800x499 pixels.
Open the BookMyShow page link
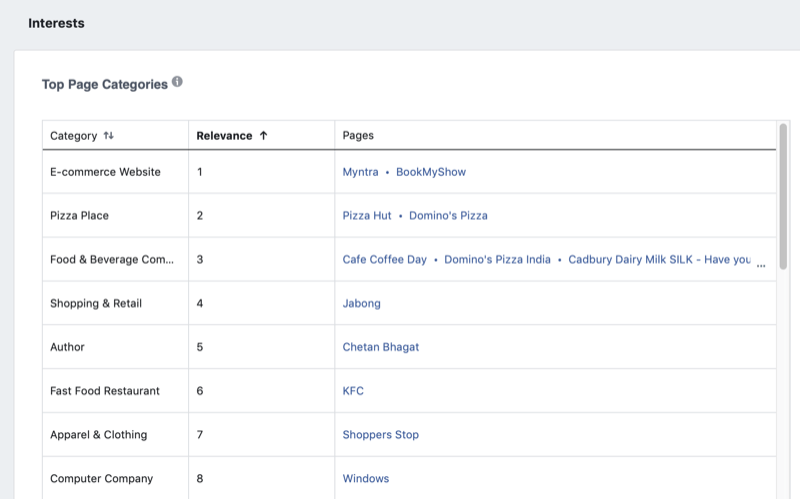[431, 172]
